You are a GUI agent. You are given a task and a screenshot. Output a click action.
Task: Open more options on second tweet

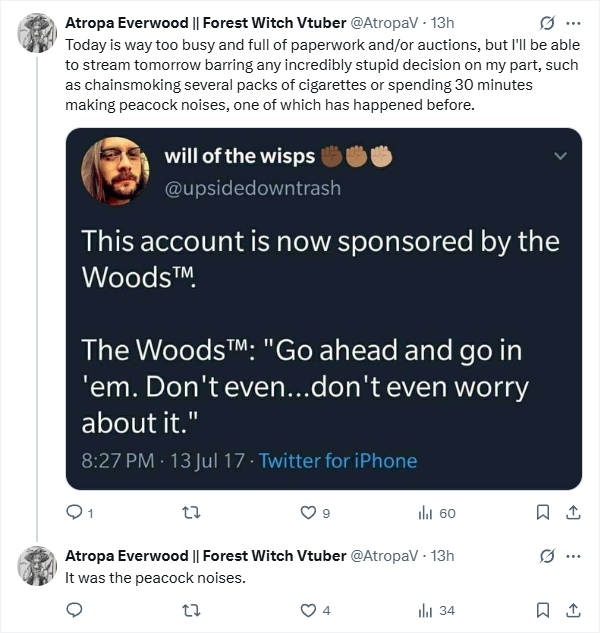click(x=573, y=555)
